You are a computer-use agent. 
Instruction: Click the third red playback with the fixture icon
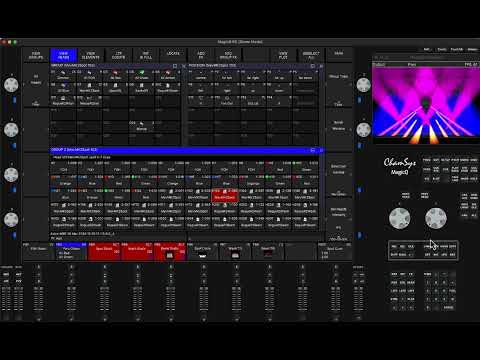pyautogui.click(x=169, y=251)
